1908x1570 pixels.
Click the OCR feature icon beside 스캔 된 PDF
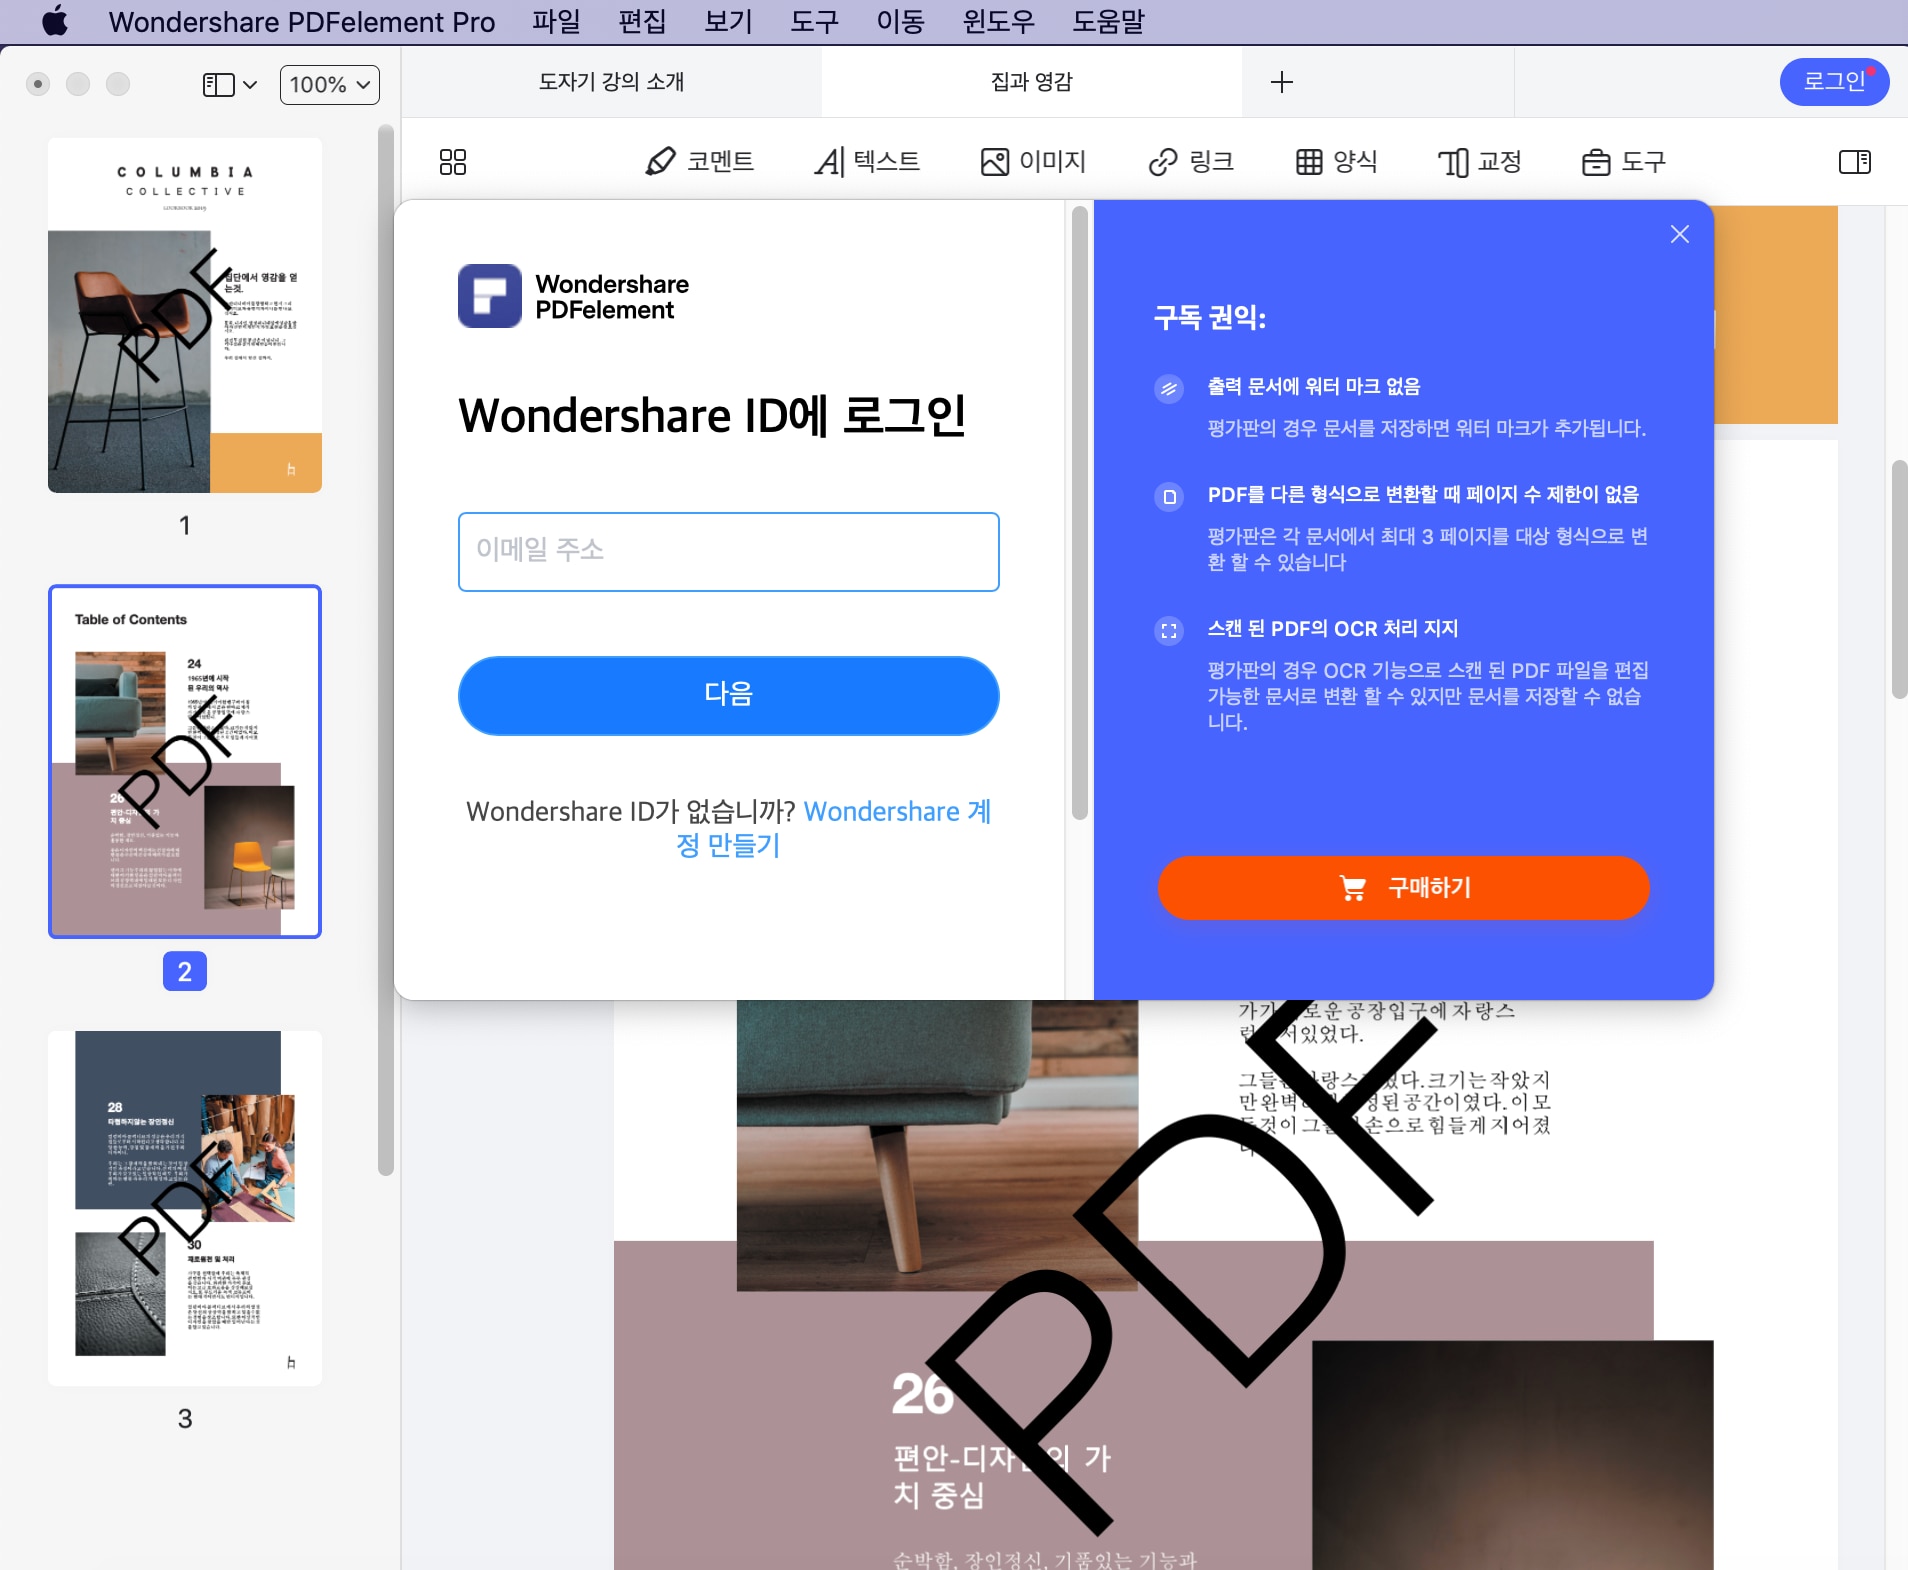(1169, 631)
